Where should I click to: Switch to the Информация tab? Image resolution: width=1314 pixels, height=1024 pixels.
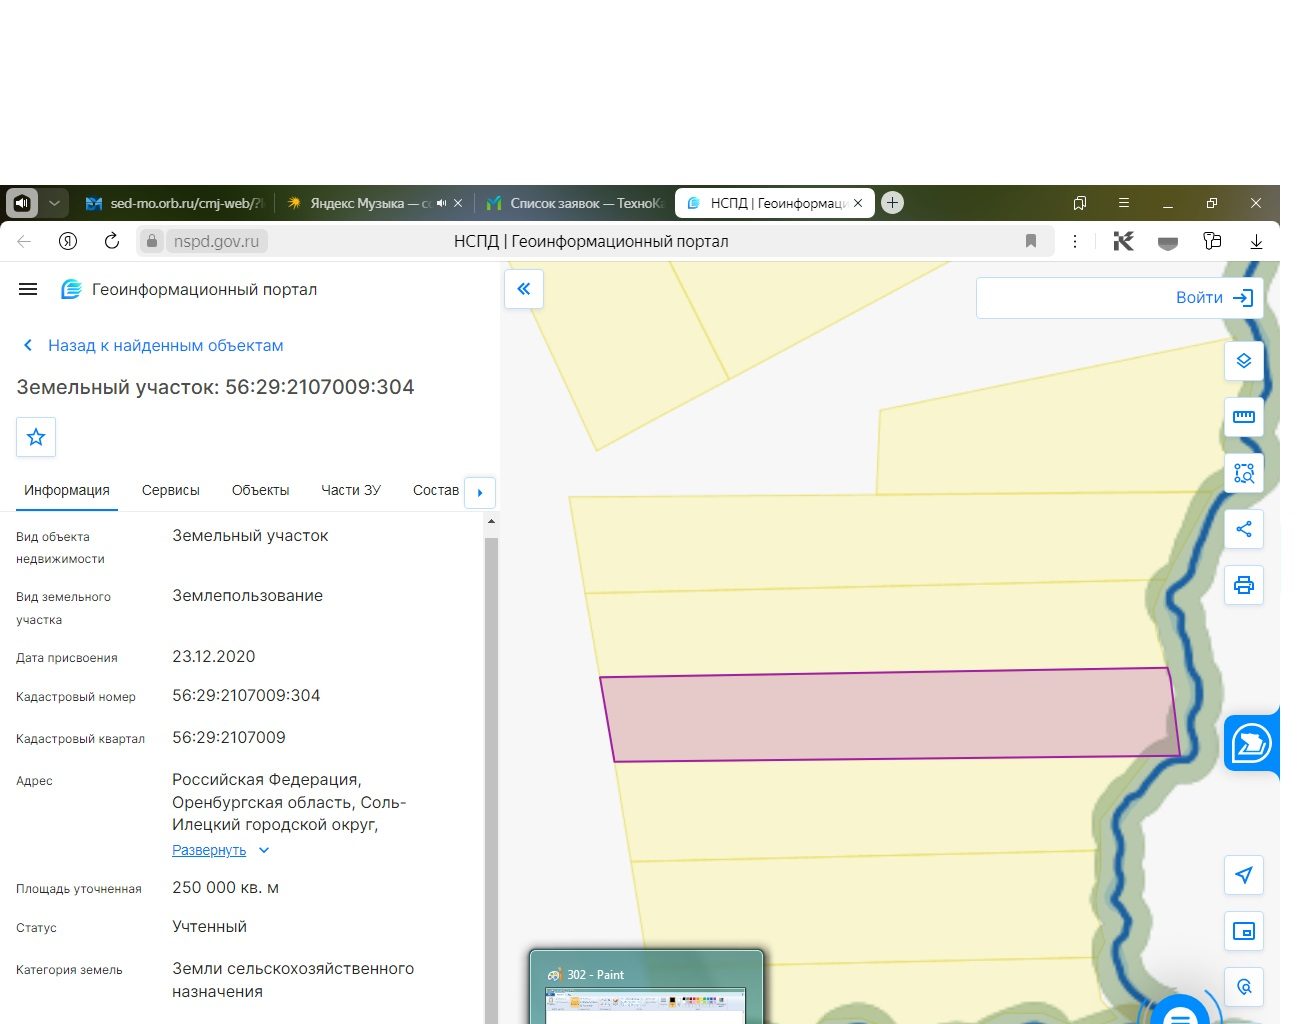coord(67,490)
